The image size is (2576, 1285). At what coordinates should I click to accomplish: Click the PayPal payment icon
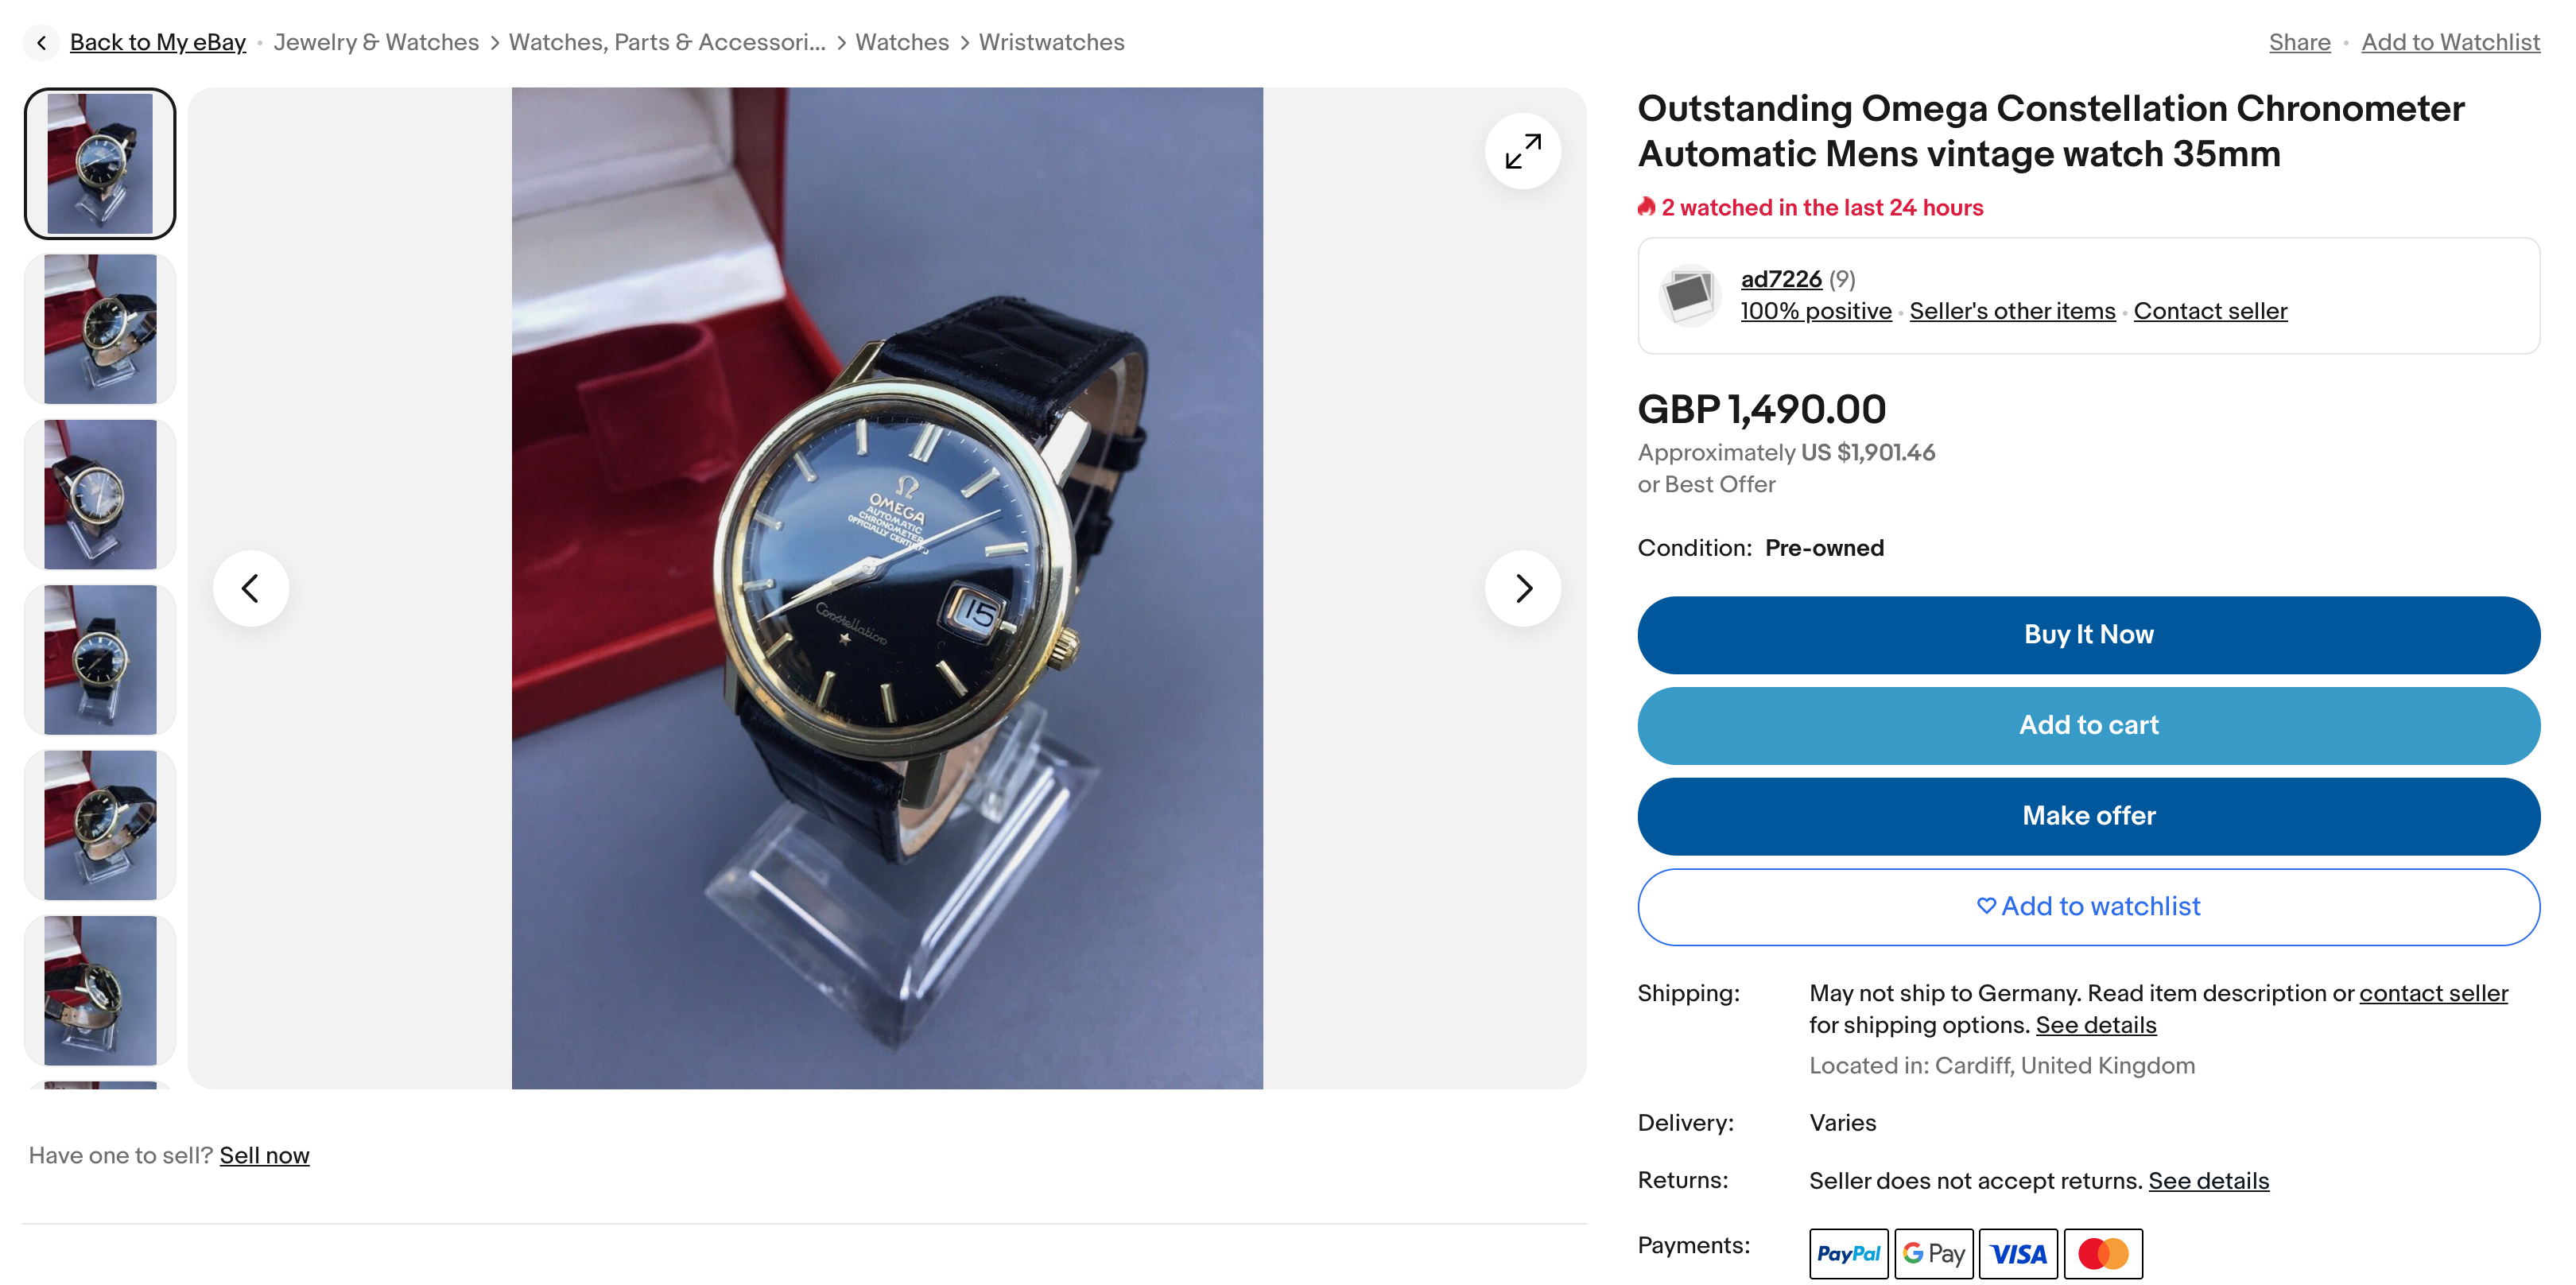(1848, 1253)
